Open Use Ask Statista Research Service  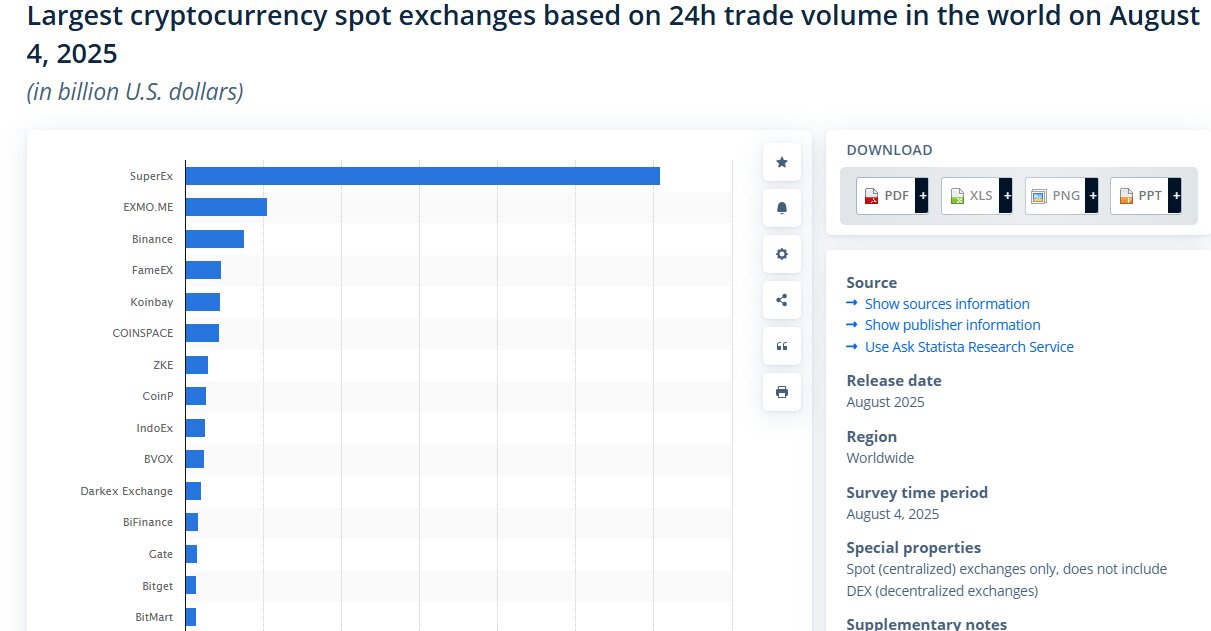click(969, 347)
